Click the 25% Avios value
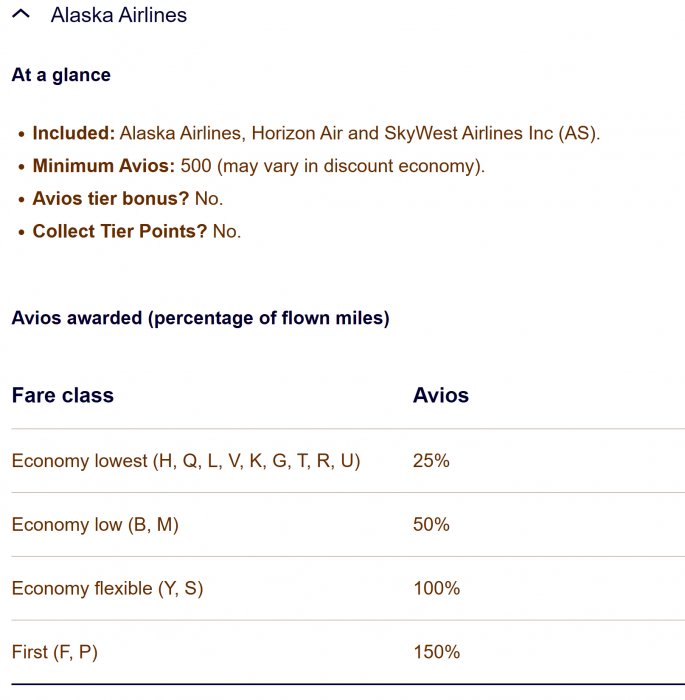Screen dimensions: 685x700 [x=431, y=461]
